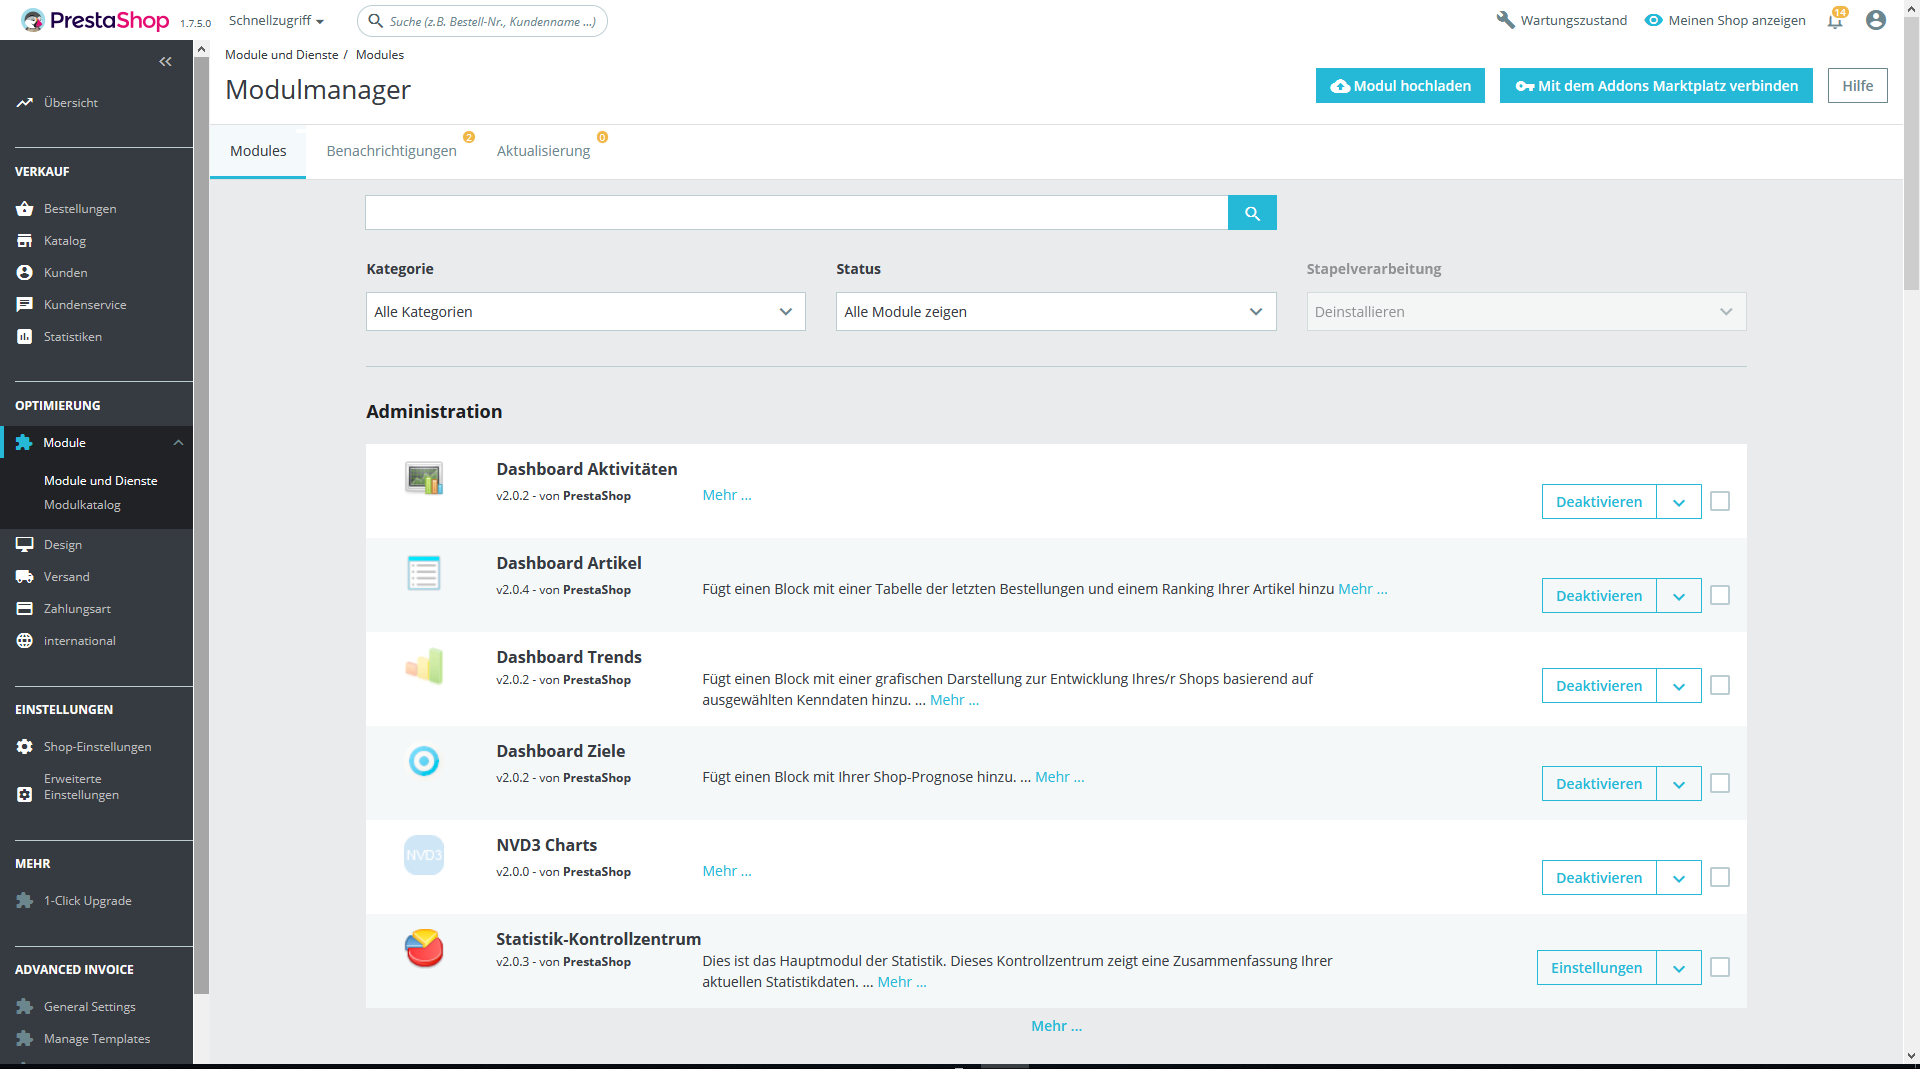The image size is (1920, 1069).
Task: Click the NVD3 Charts module icon
Action: click(x=424, y=855)
